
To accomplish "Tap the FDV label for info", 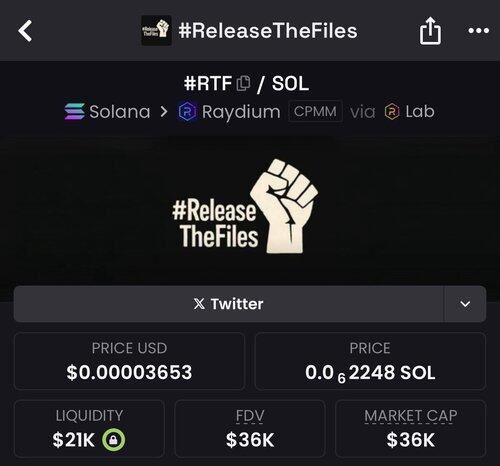I will (x=250, y=416).
